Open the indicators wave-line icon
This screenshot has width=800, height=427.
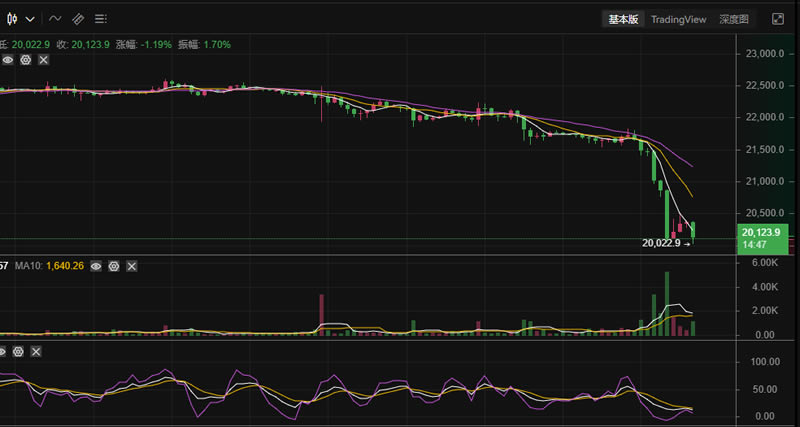point(55,19)
